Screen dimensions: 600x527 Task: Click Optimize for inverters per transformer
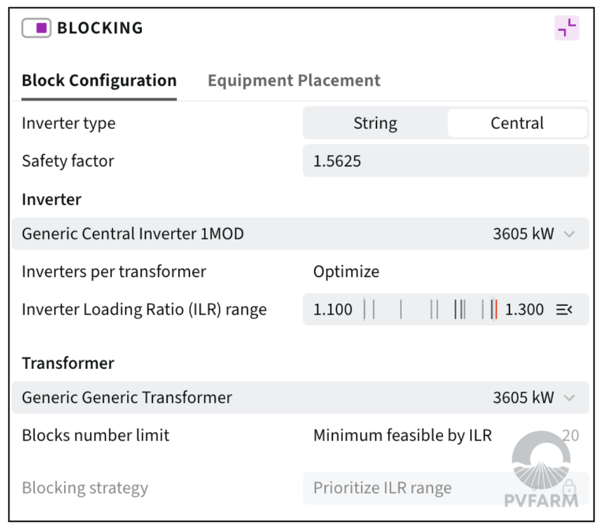(x=346, y=272)
